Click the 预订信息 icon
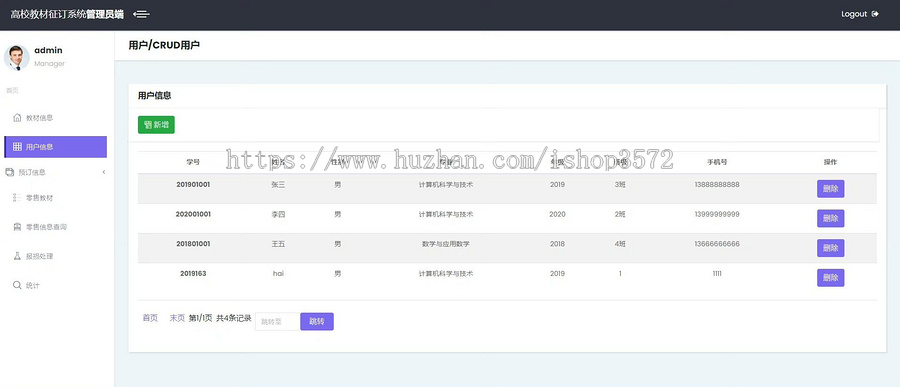Image resolution: width=900 pixels, height=387 pixels. (9, 172)
